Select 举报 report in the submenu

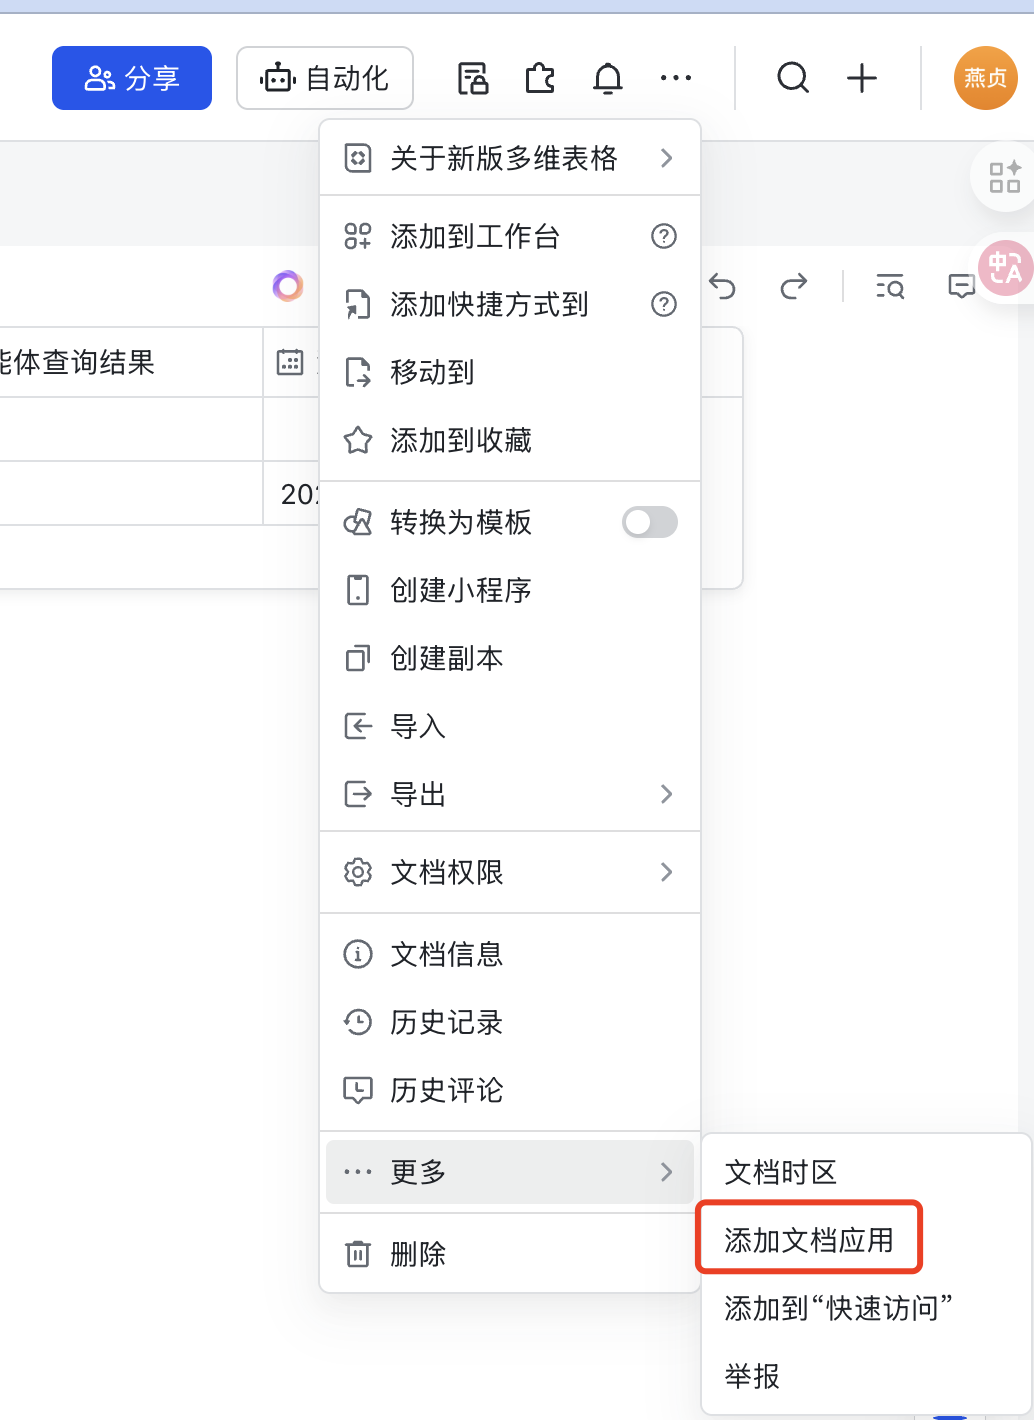pos(866,1376)
